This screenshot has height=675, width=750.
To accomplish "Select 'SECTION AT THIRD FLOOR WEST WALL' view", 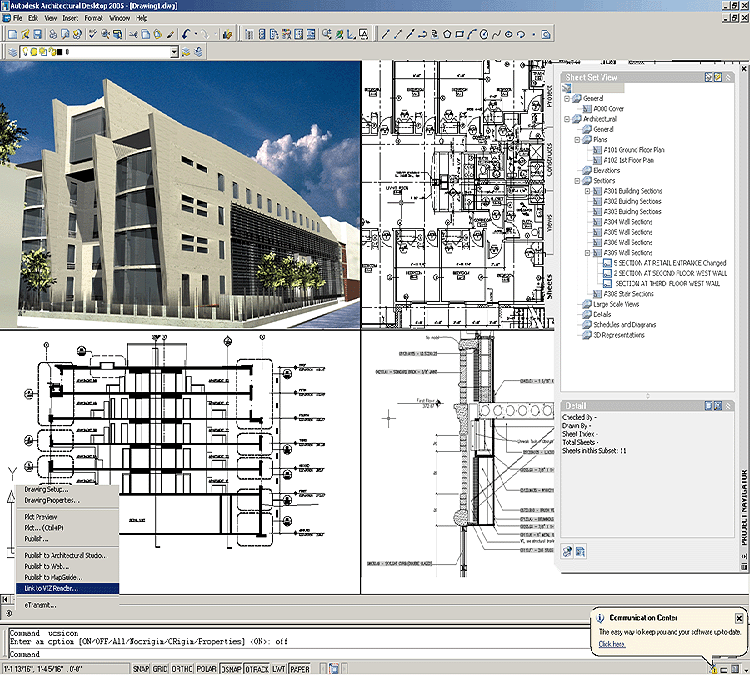I will [x=667, y=284].
